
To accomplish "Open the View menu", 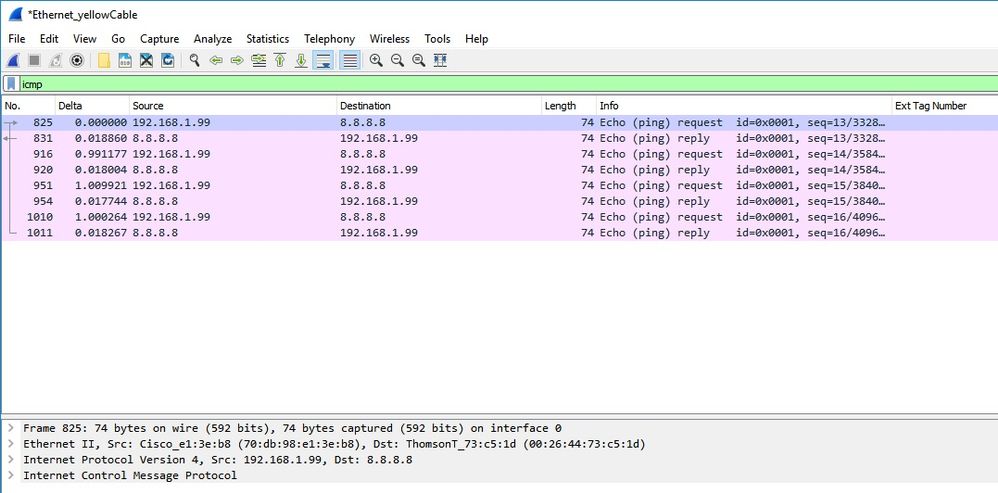I will (85, 39).
